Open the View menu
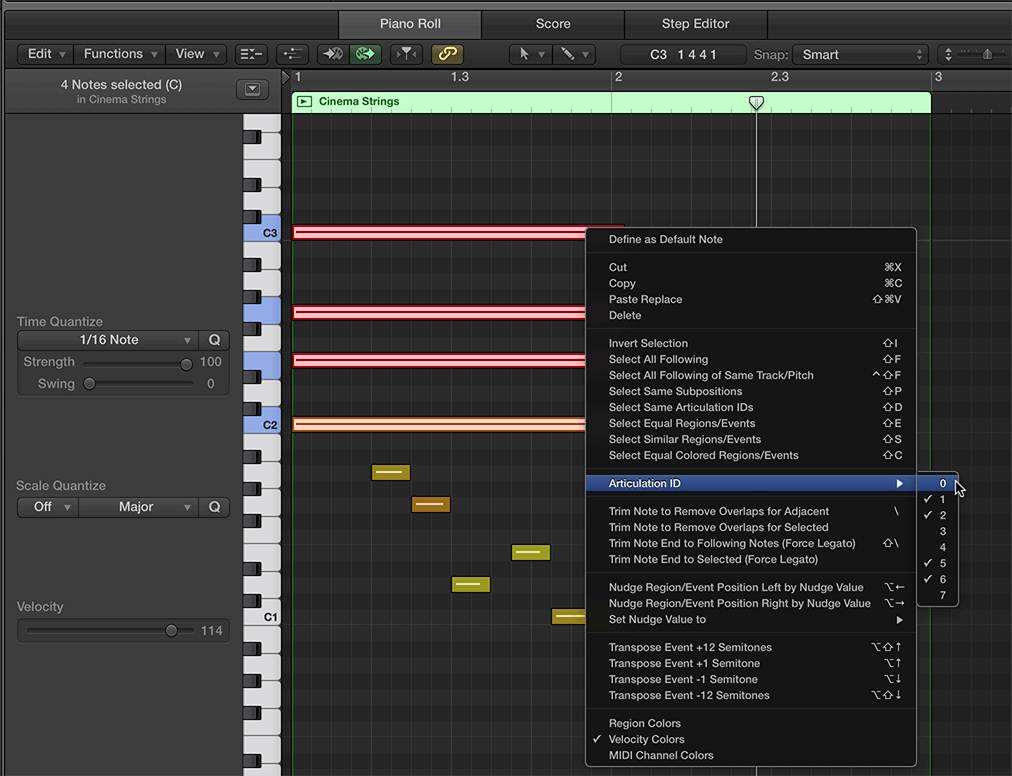The height and width of the screenshot is (776, 1012). click(x=196, y=54)
